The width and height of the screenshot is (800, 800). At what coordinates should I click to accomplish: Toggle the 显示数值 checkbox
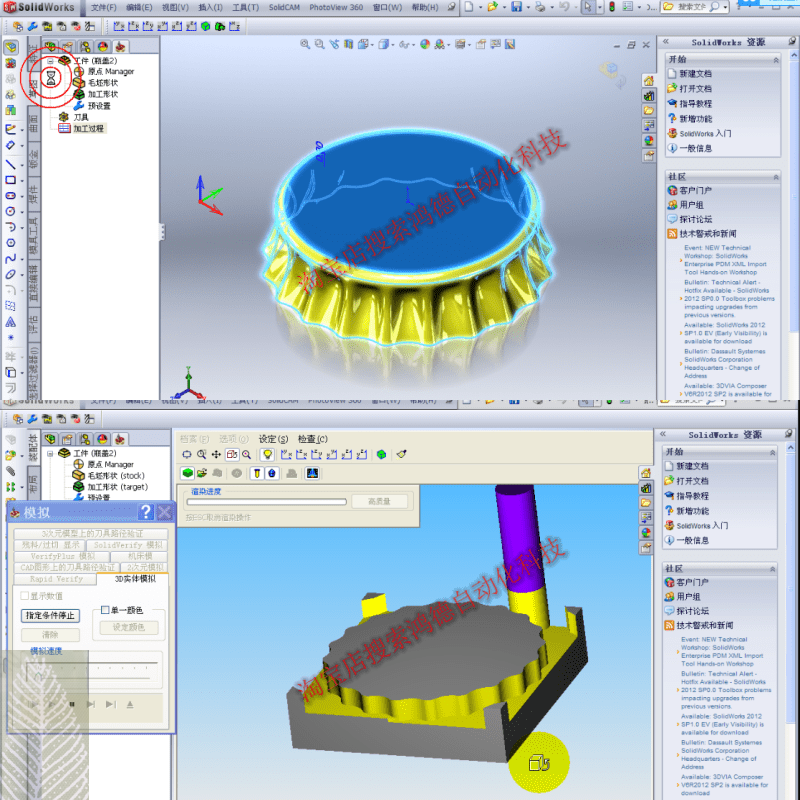pyautogui.click(x=24, y=595)
